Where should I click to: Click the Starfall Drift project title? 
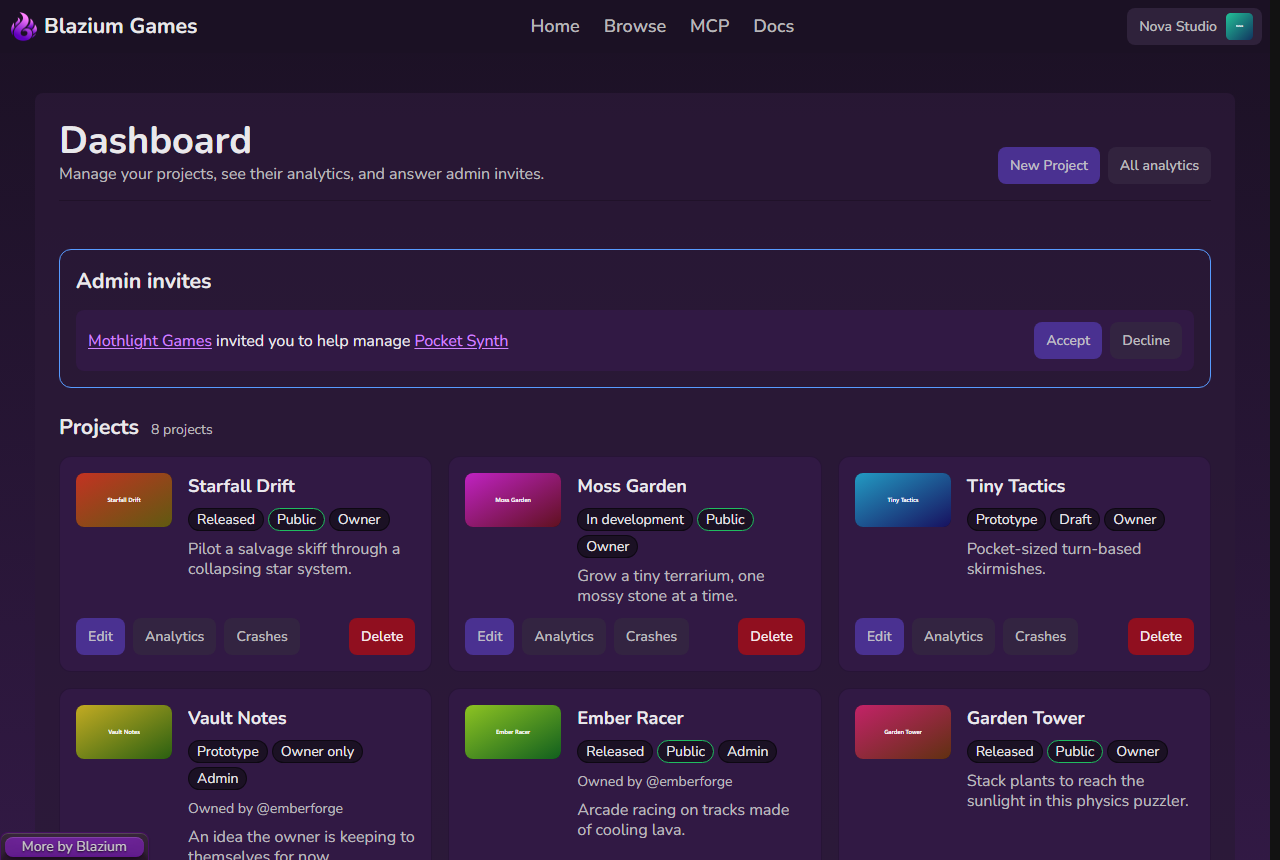pos(242,486)
